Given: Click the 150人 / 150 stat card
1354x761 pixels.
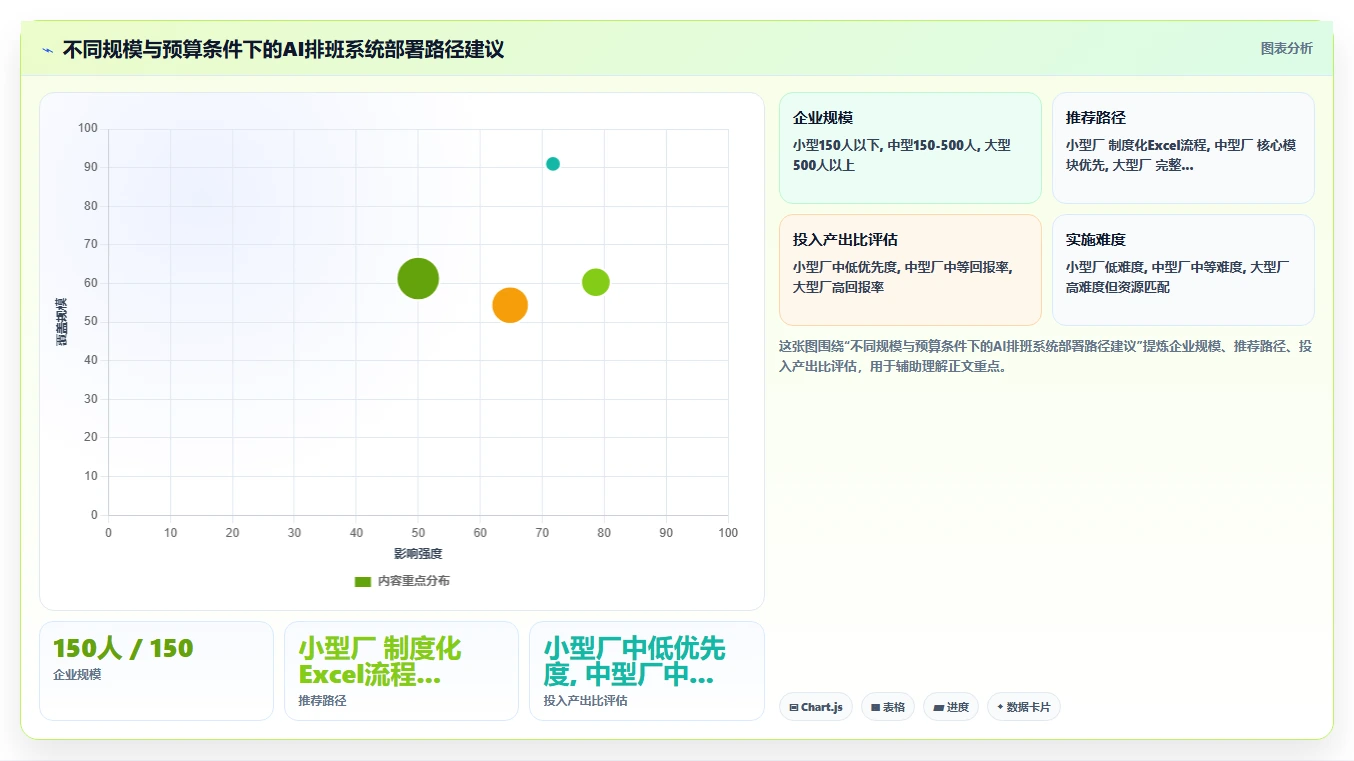Looking at the screenshot, I should pyautogui.click(x=156, y=671).
